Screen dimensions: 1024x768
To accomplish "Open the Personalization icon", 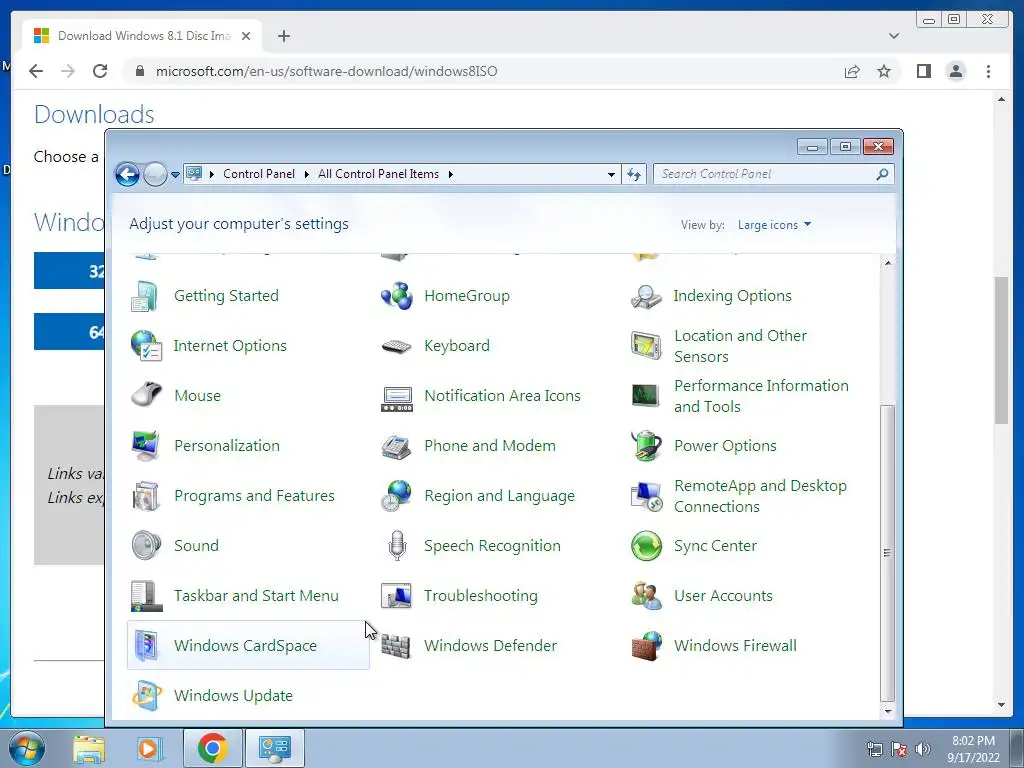I will pyautogui.click(x=145, y=446).
